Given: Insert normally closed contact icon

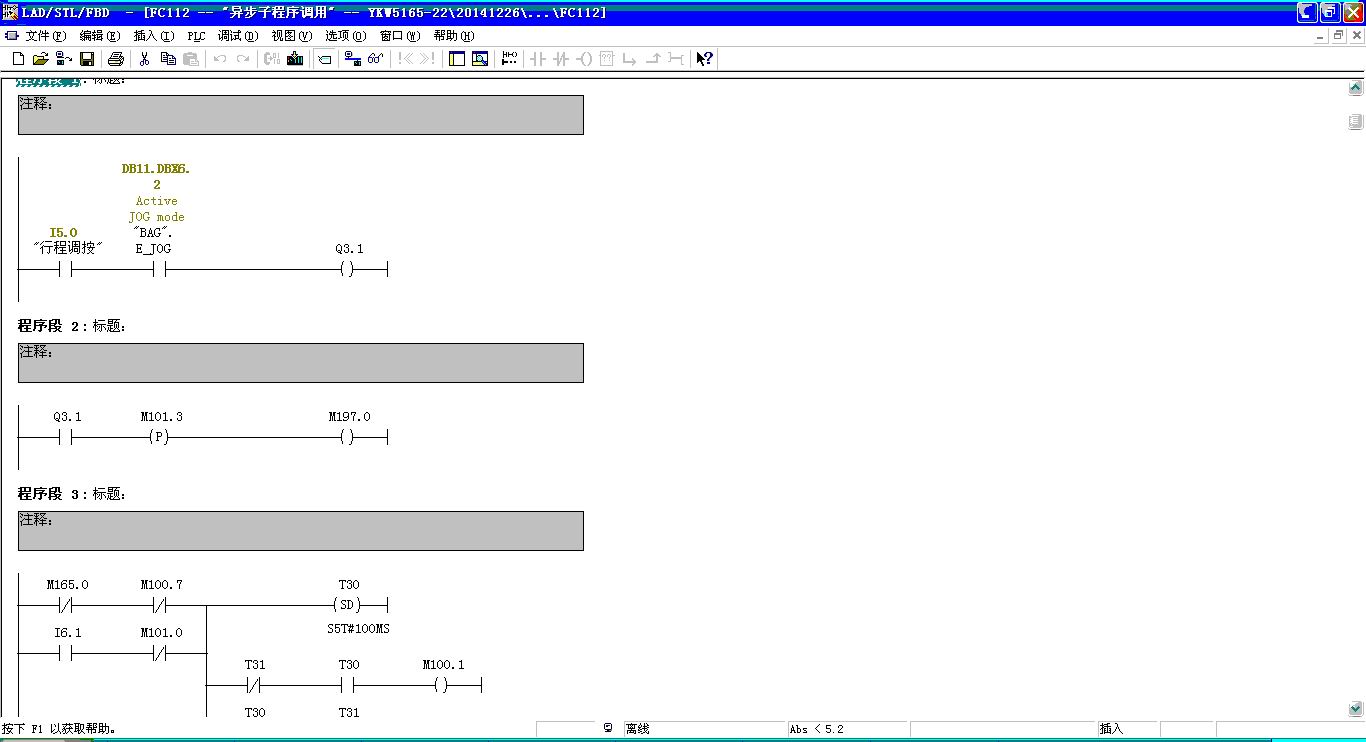Looking at the screenshot, I should point(561,59).
